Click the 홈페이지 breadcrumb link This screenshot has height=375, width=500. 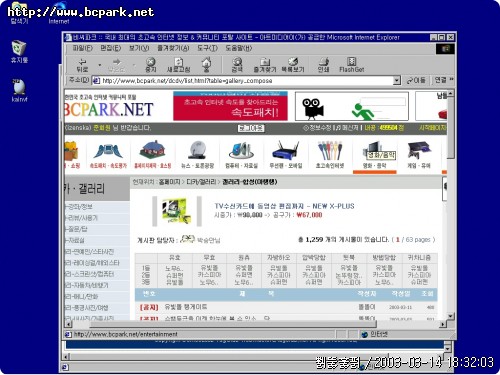tap(169, 182)
